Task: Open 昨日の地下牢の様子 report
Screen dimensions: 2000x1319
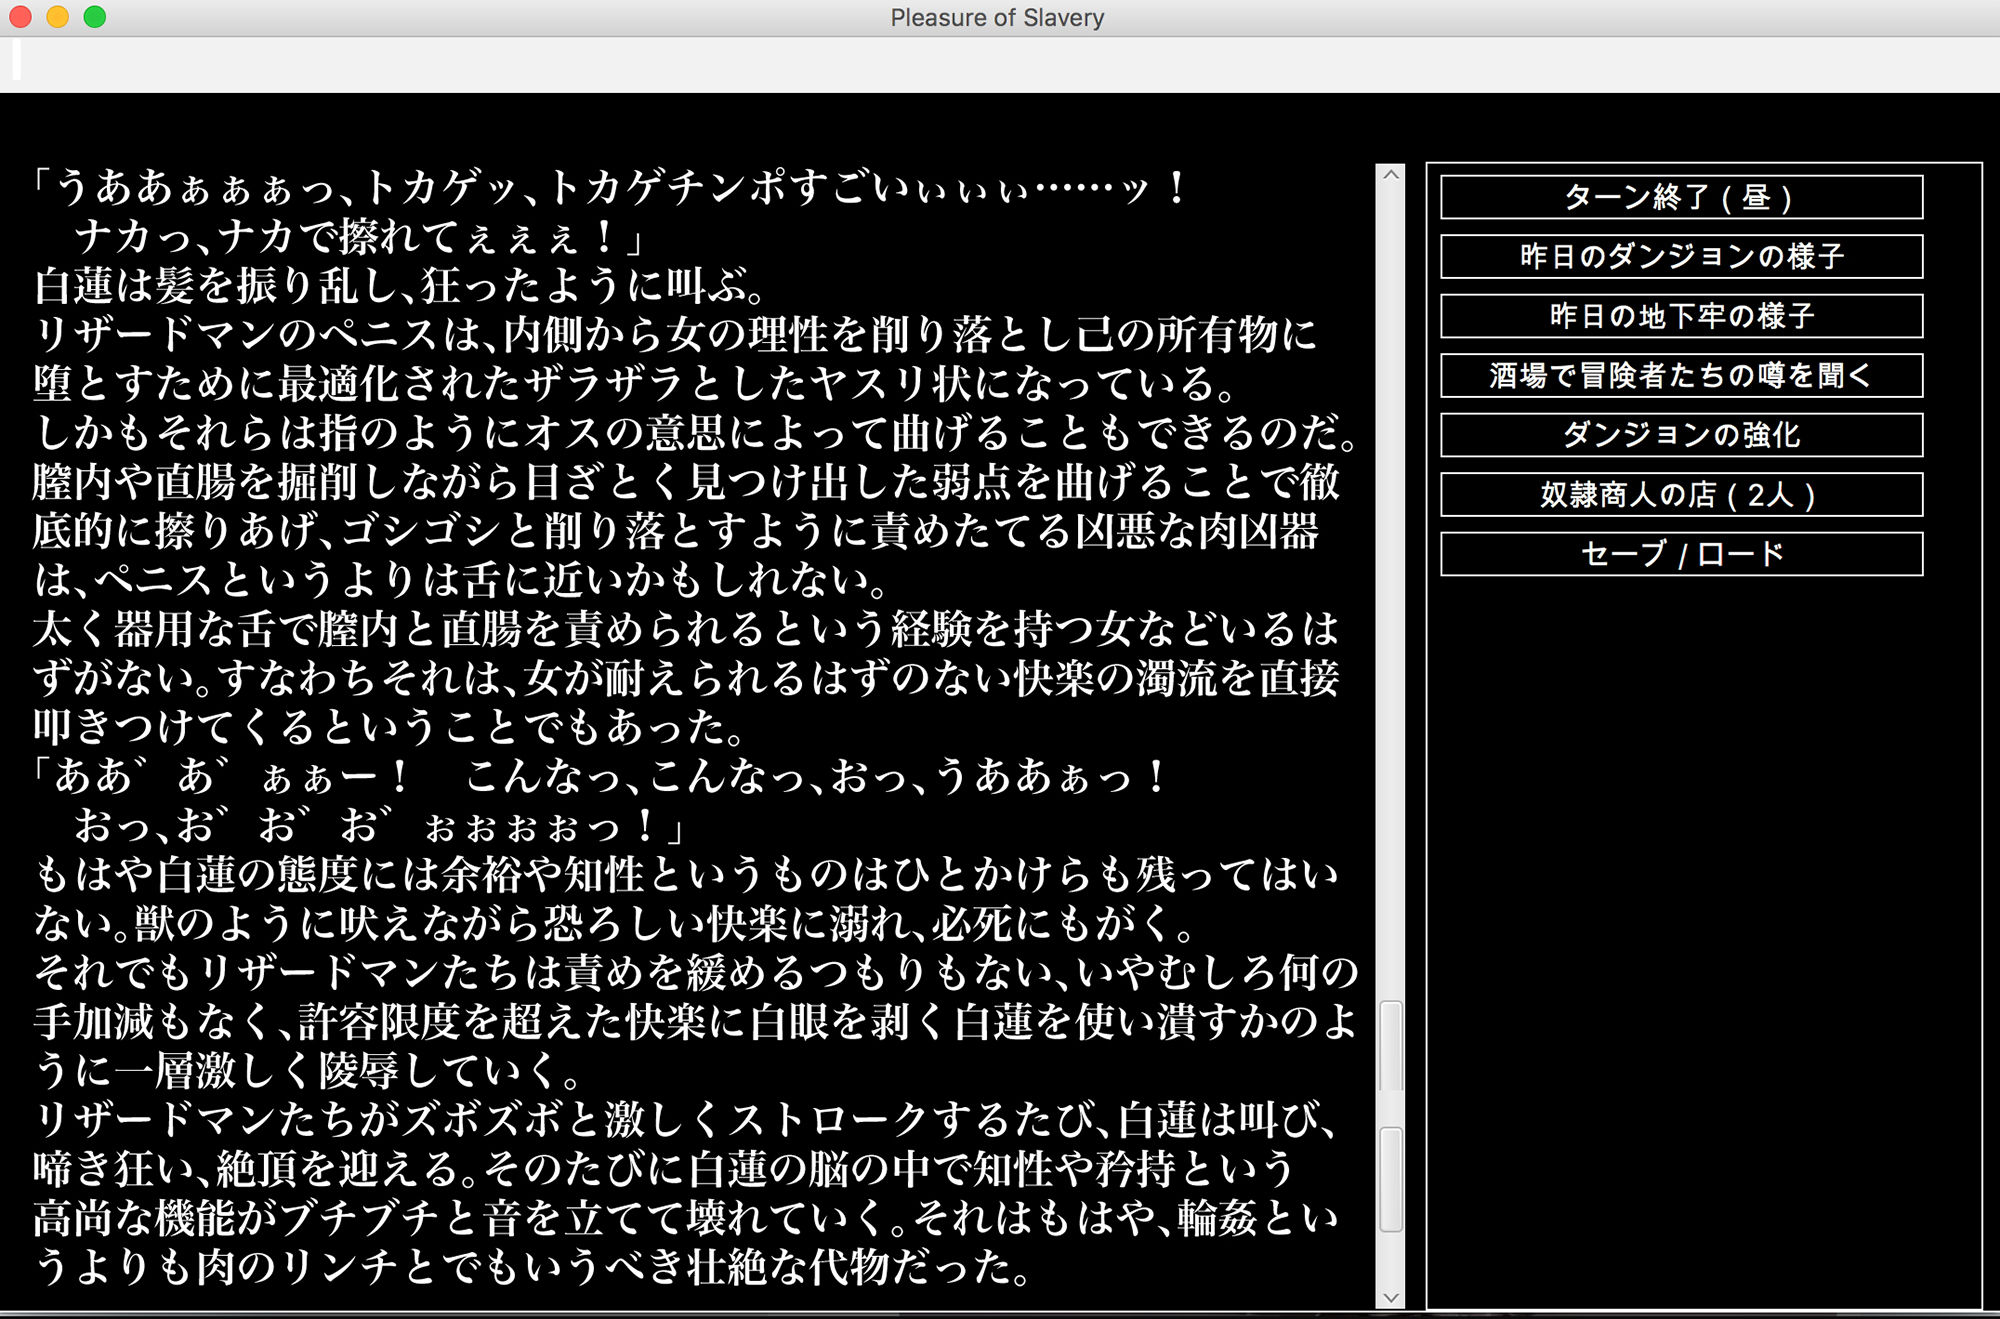Action: pyautogui.click(x=1680, y=316)
